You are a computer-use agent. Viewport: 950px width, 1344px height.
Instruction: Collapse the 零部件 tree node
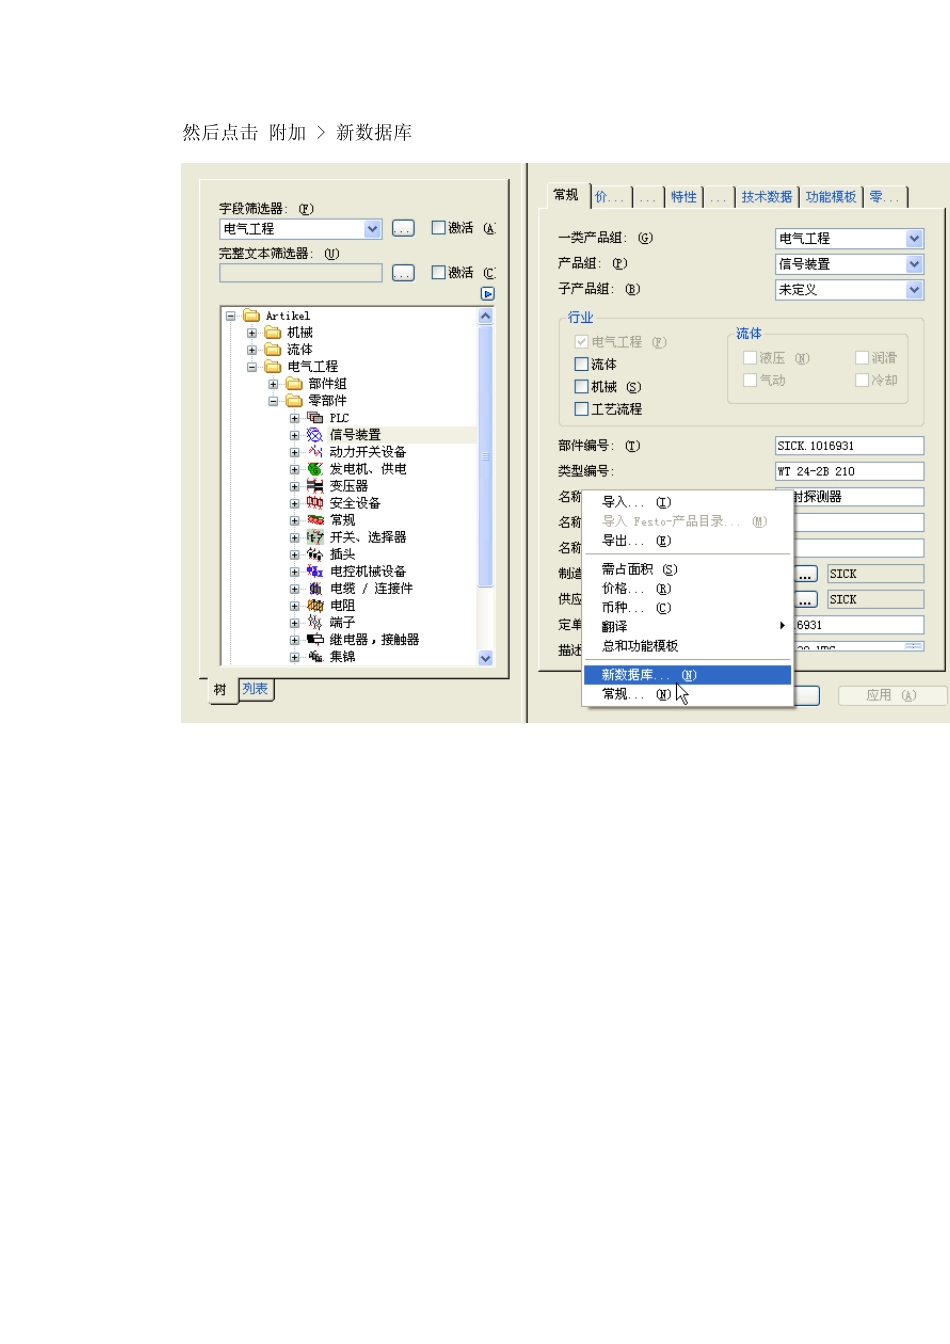[x=273, y=400]
